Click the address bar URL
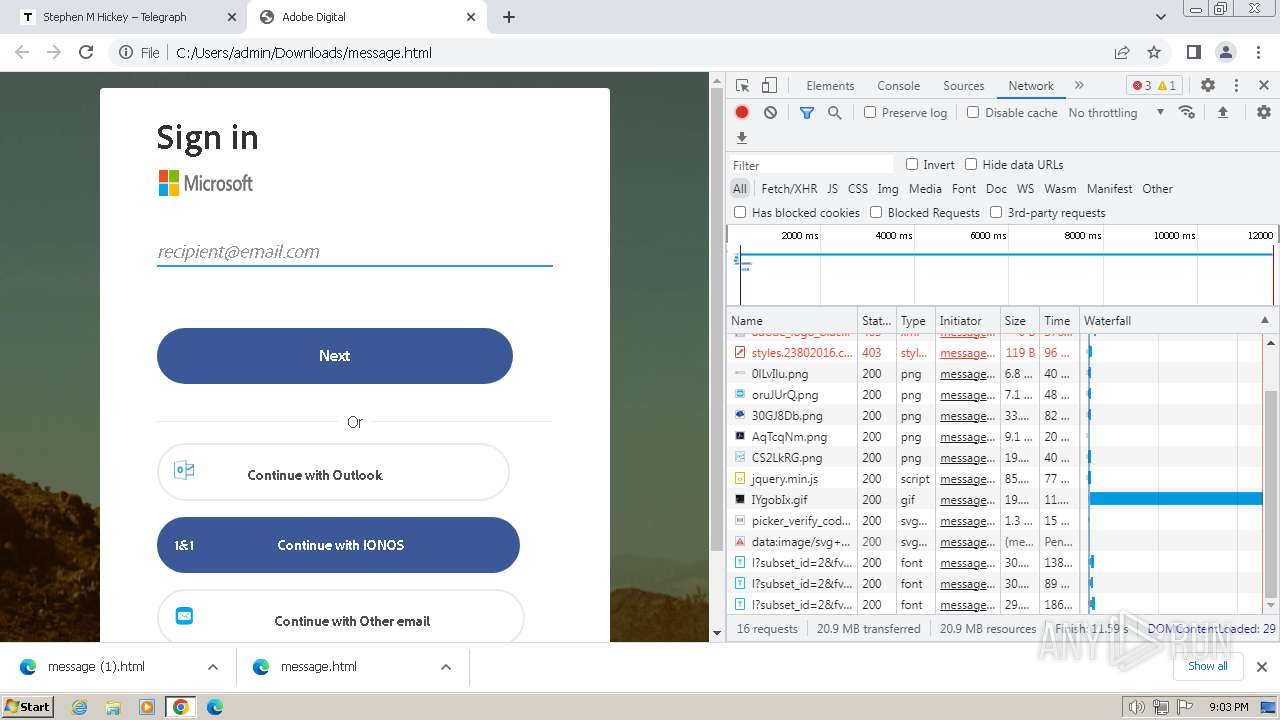Screen dimensions: 1280x720 click(304, 53)
